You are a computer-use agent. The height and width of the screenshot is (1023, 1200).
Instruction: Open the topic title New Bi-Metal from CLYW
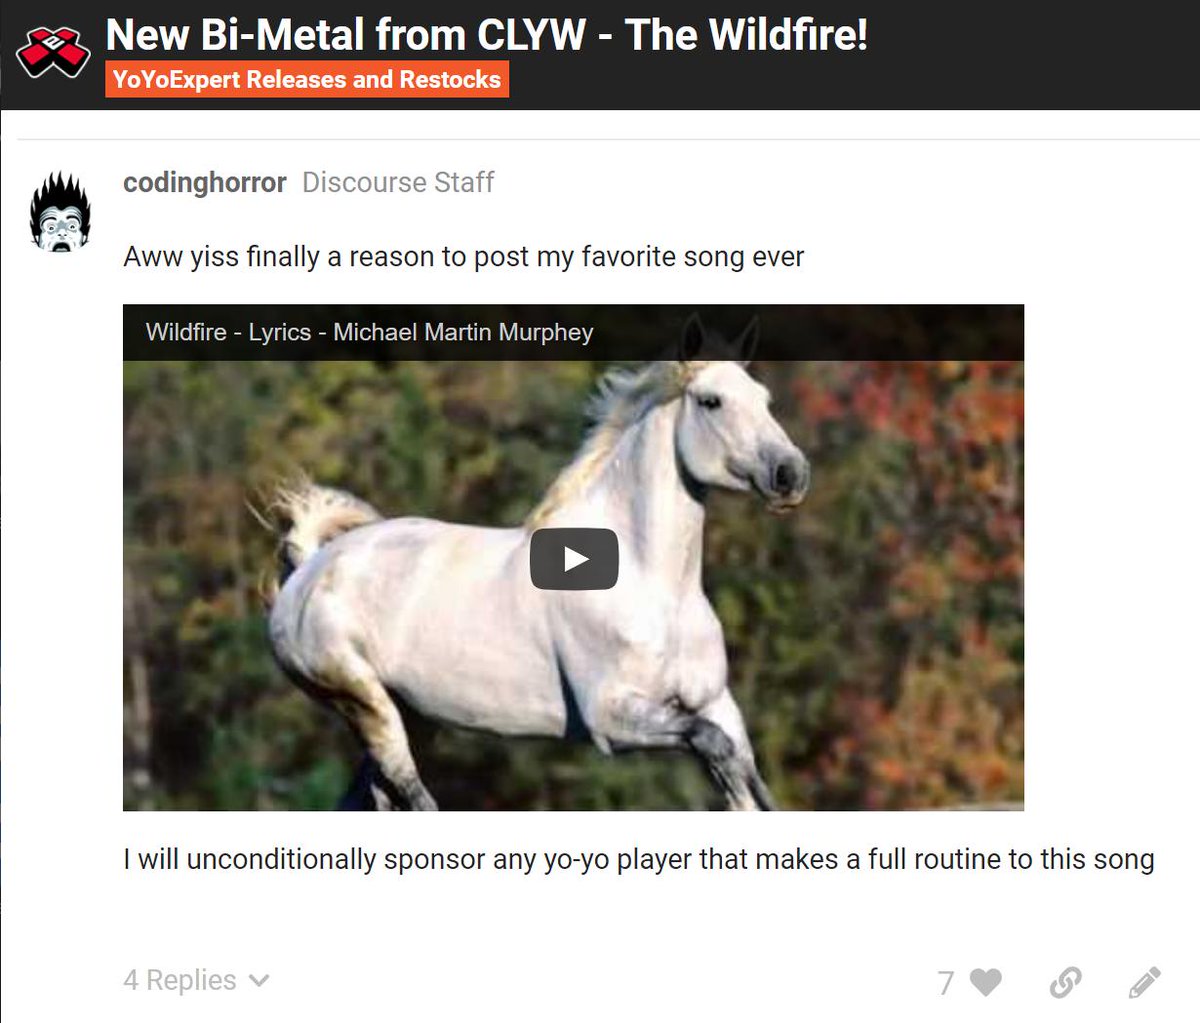tap(487, 34)
